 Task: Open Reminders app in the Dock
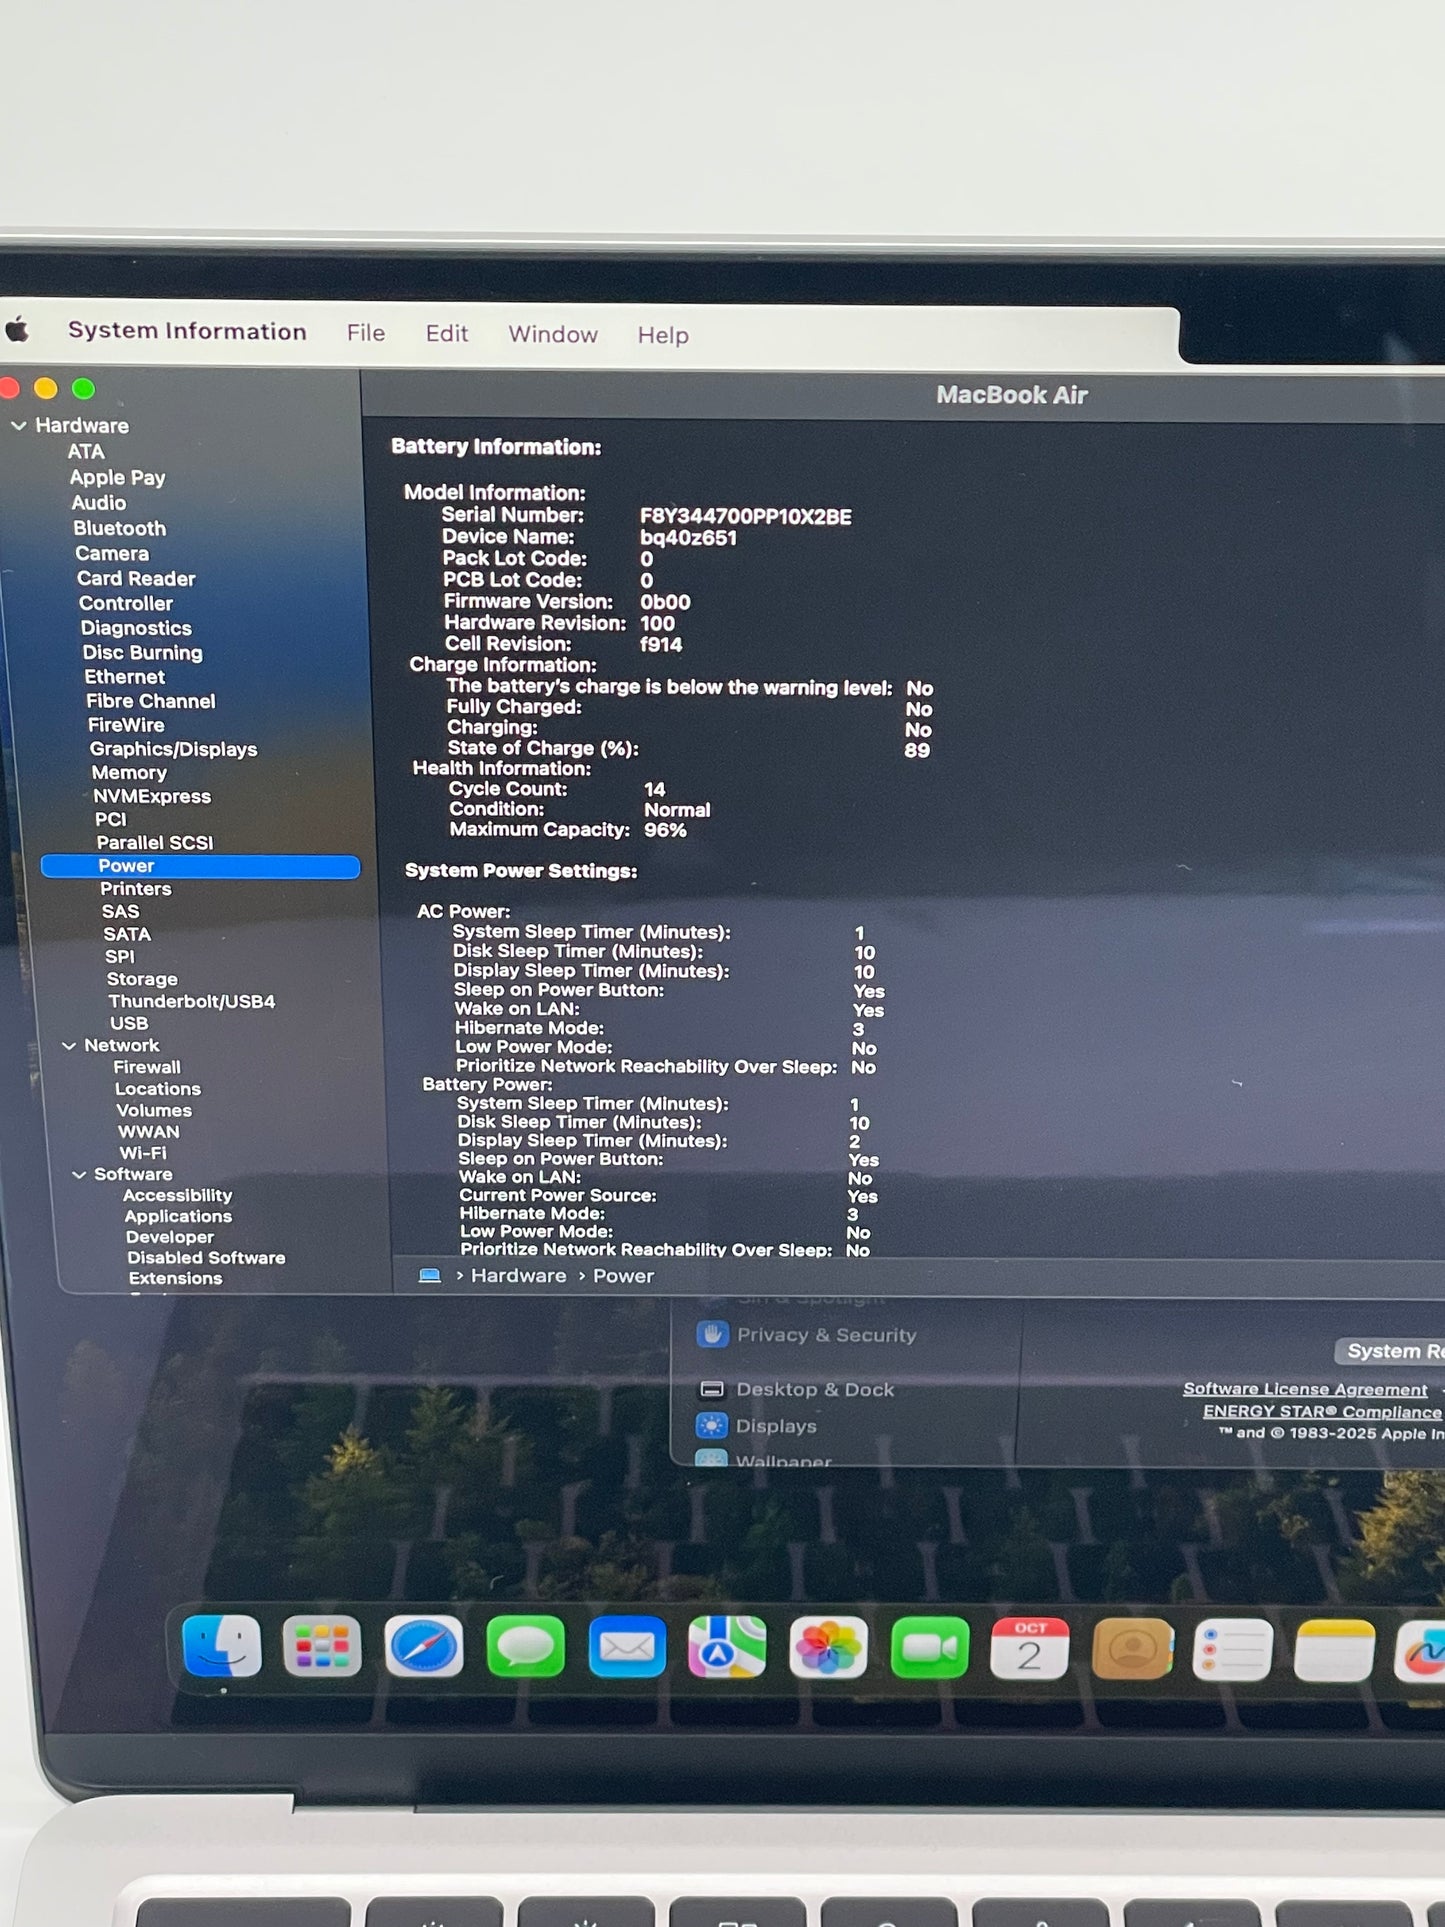click(1233, 1649)
